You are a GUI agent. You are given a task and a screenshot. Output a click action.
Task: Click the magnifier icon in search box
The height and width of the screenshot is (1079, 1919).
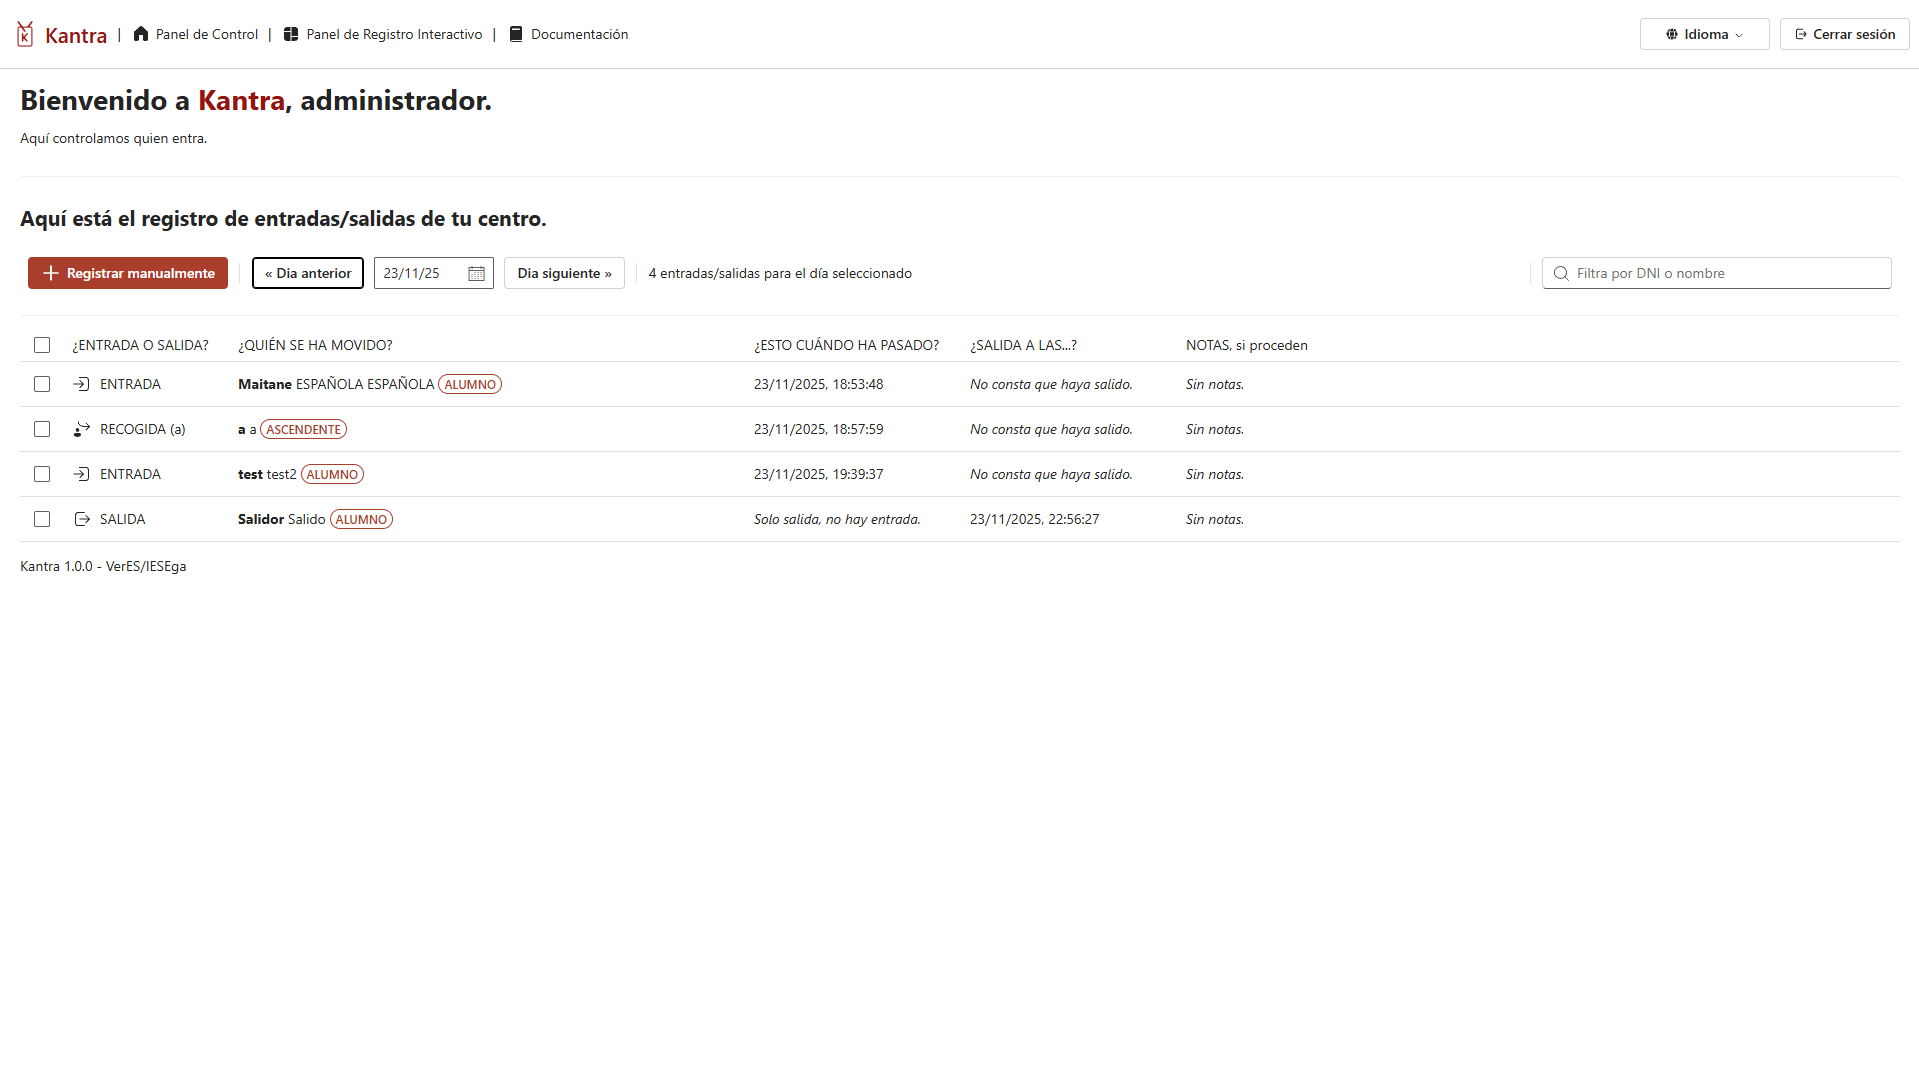pos(1561,274)
